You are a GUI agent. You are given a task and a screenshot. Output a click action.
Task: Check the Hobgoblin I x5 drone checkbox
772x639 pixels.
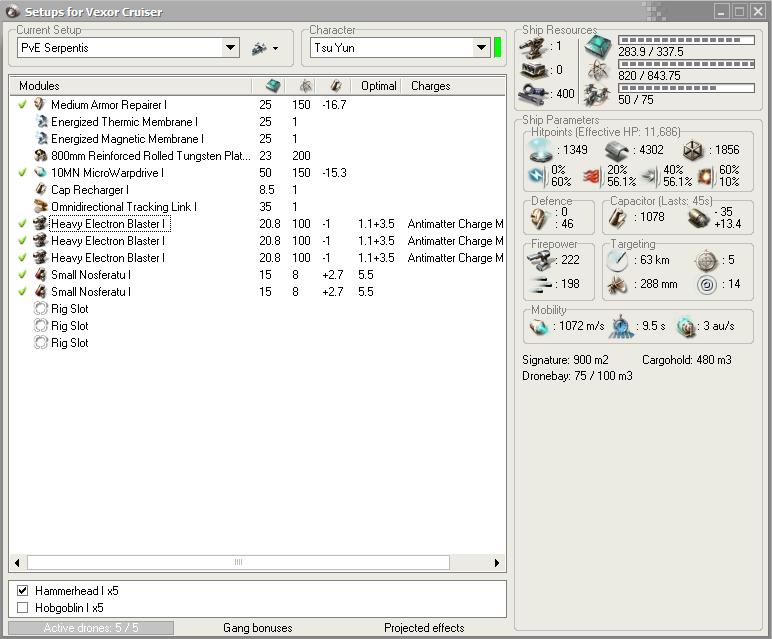[23, 607]
